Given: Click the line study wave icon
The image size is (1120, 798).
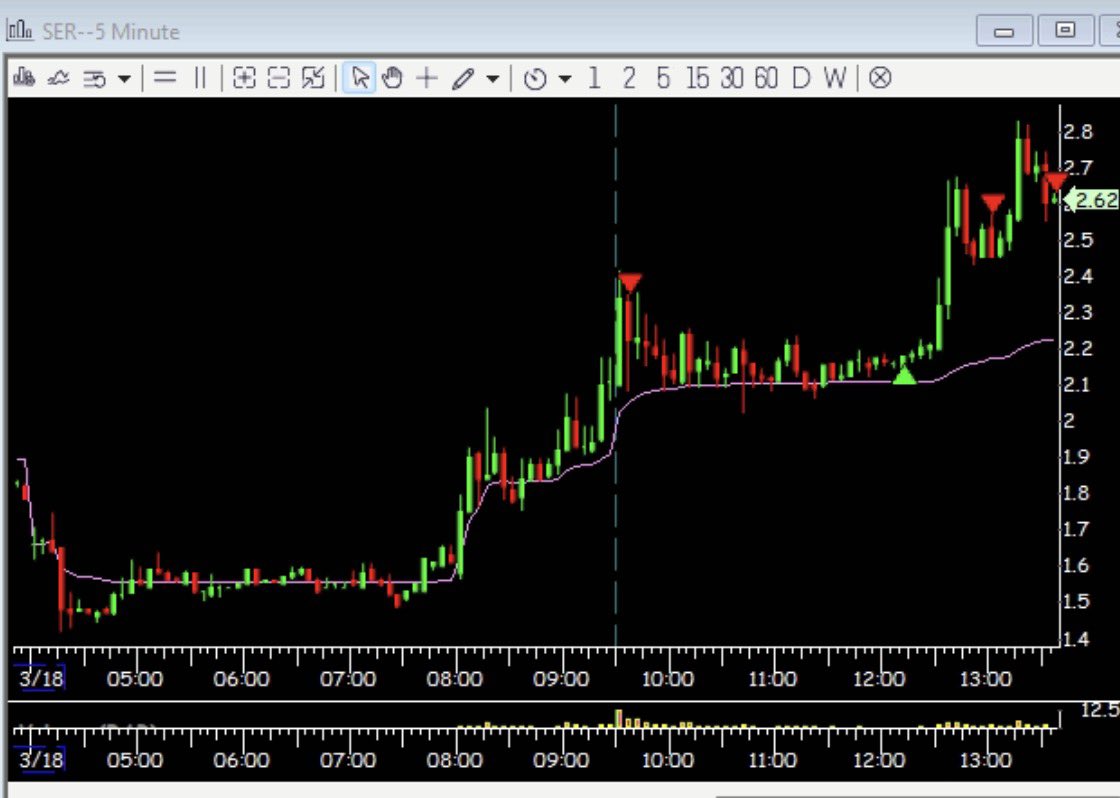Looking at the screenshot, I should (x=58, y=78).
